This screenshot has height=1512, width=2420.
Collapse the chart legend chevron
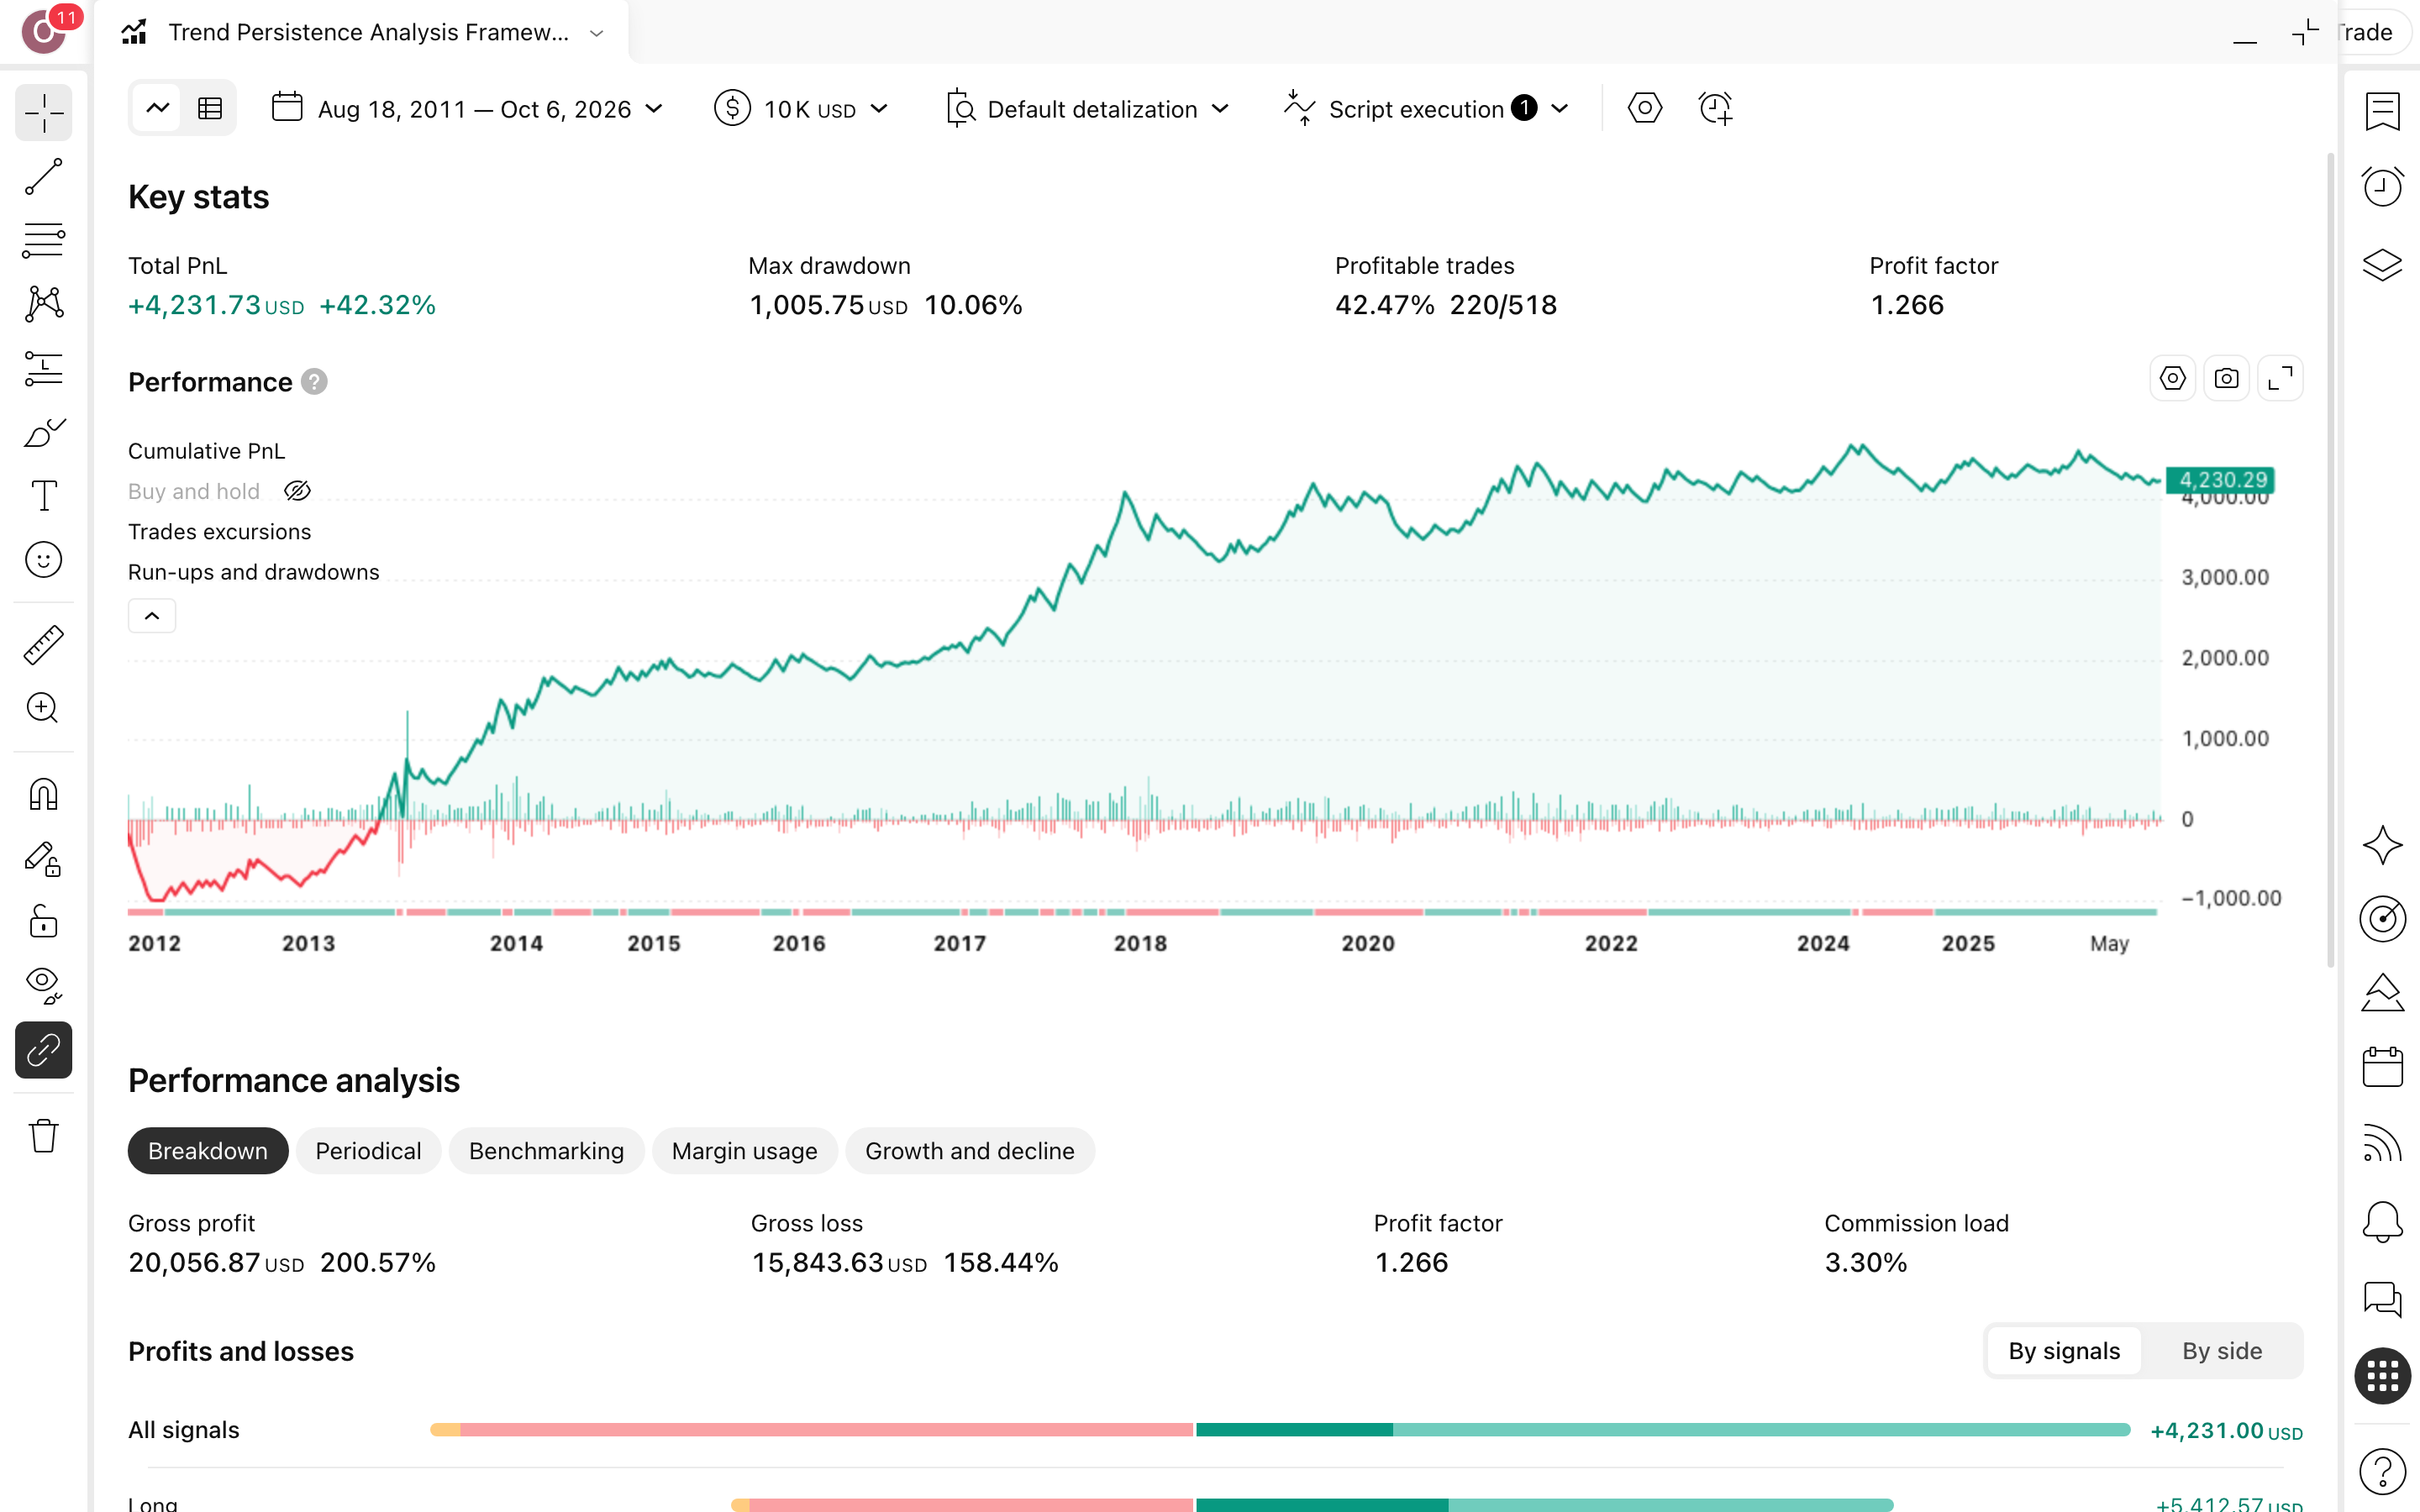click(x=152, y=616)
